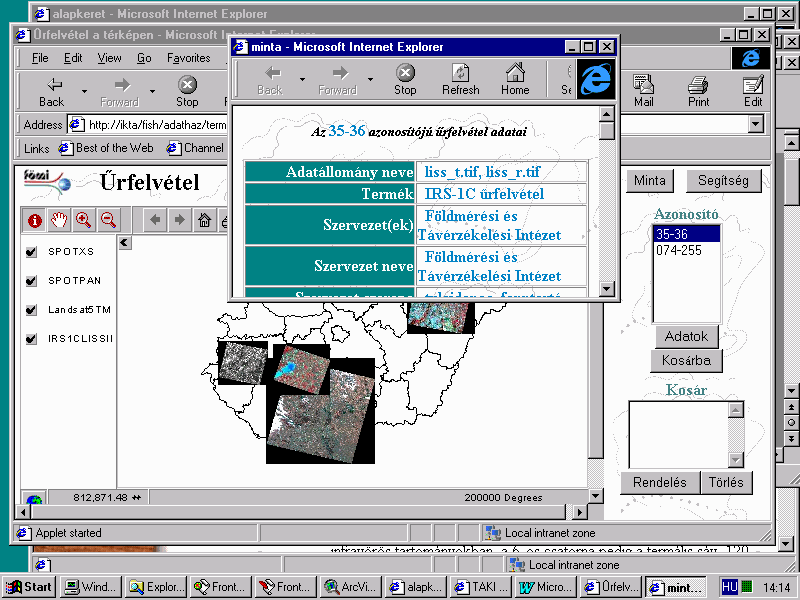Open the Forward history dropdown in minta window

[370, 79]
